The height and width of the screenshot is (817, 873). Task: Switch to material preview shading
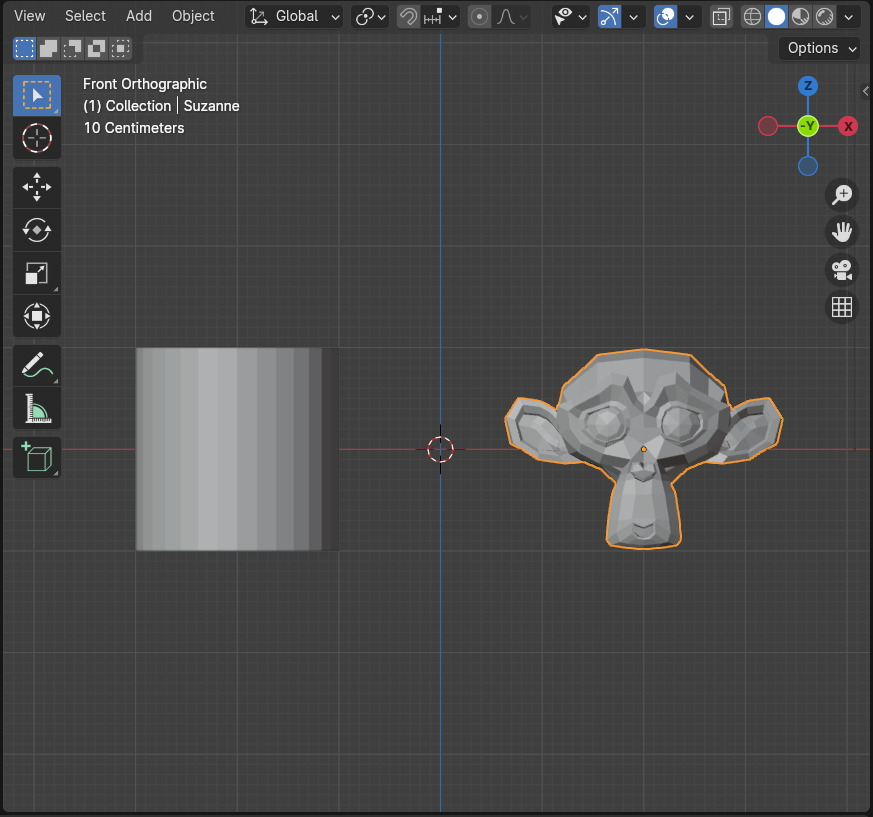pos(800,17)
